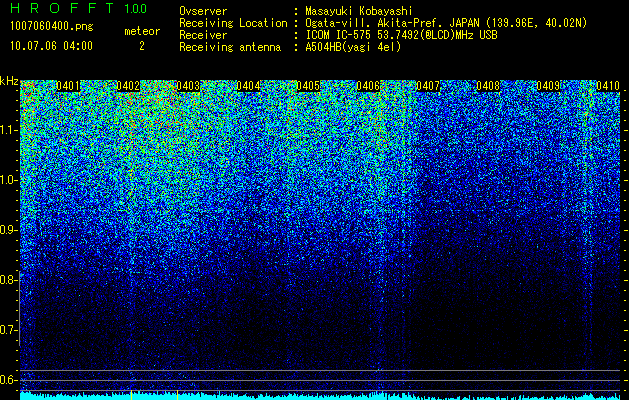This screenshot has height=400, width=629.
Task: Pick the 0406 time marker
Action: pos(368,86)
